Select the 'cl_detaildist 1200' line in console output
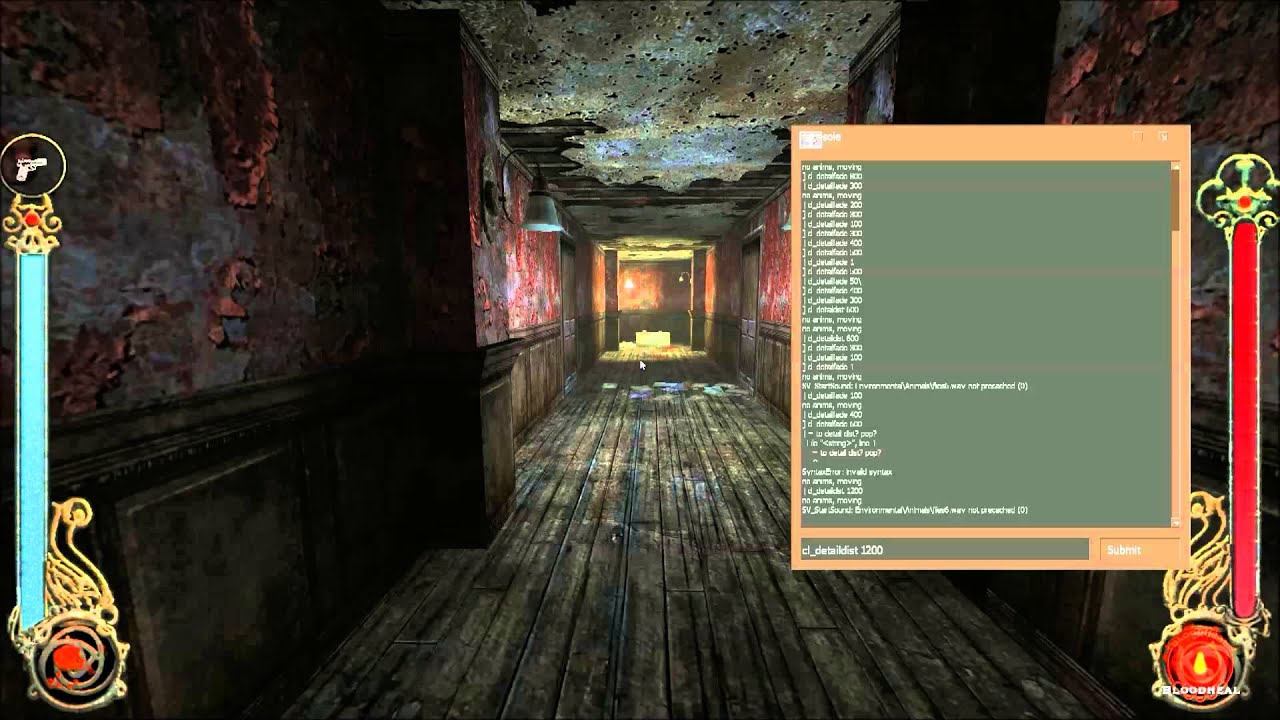Image resolution: width=1280 pixels, height=720 pixels. pyautogui.click(x=832, y=491)
